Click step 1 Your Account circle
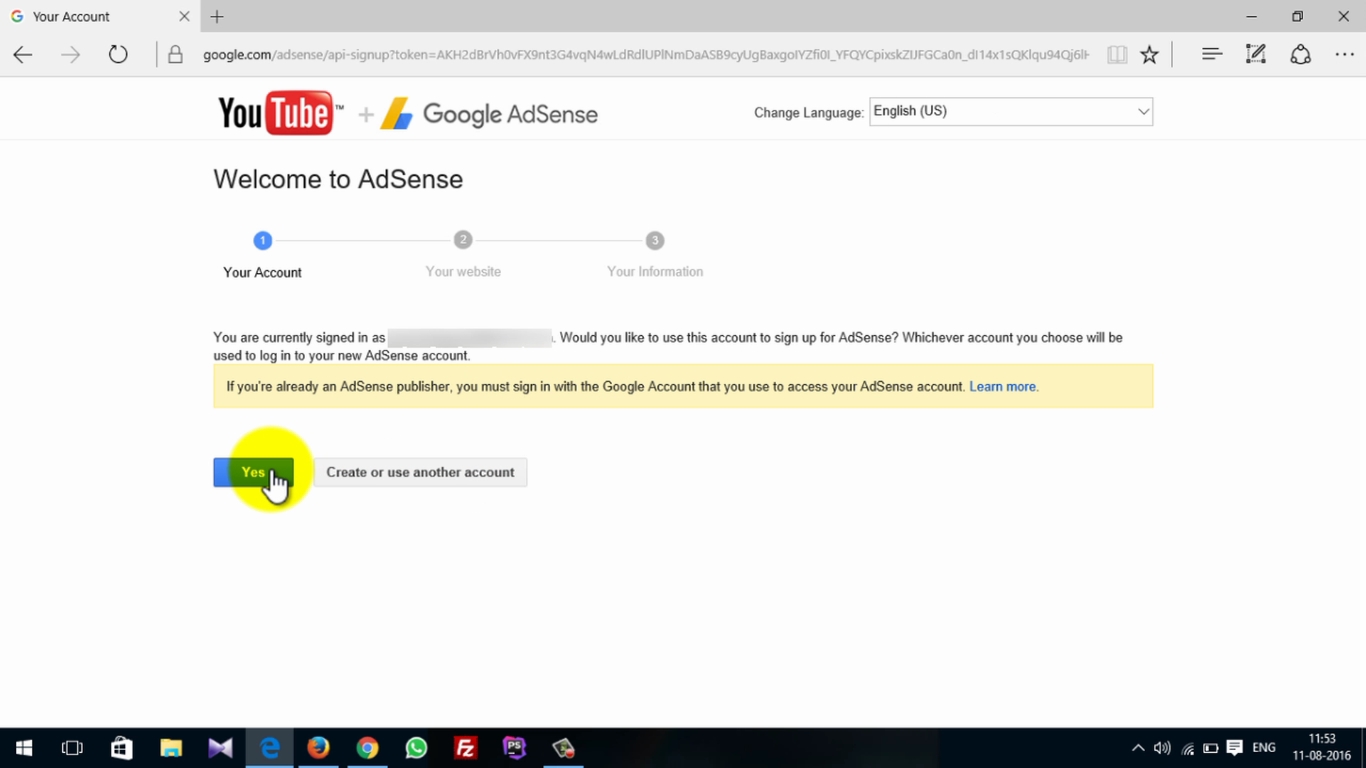Image resolution: width=1366 pixels, height=768 pixels. pyautogui.click(x=262, y=240)
